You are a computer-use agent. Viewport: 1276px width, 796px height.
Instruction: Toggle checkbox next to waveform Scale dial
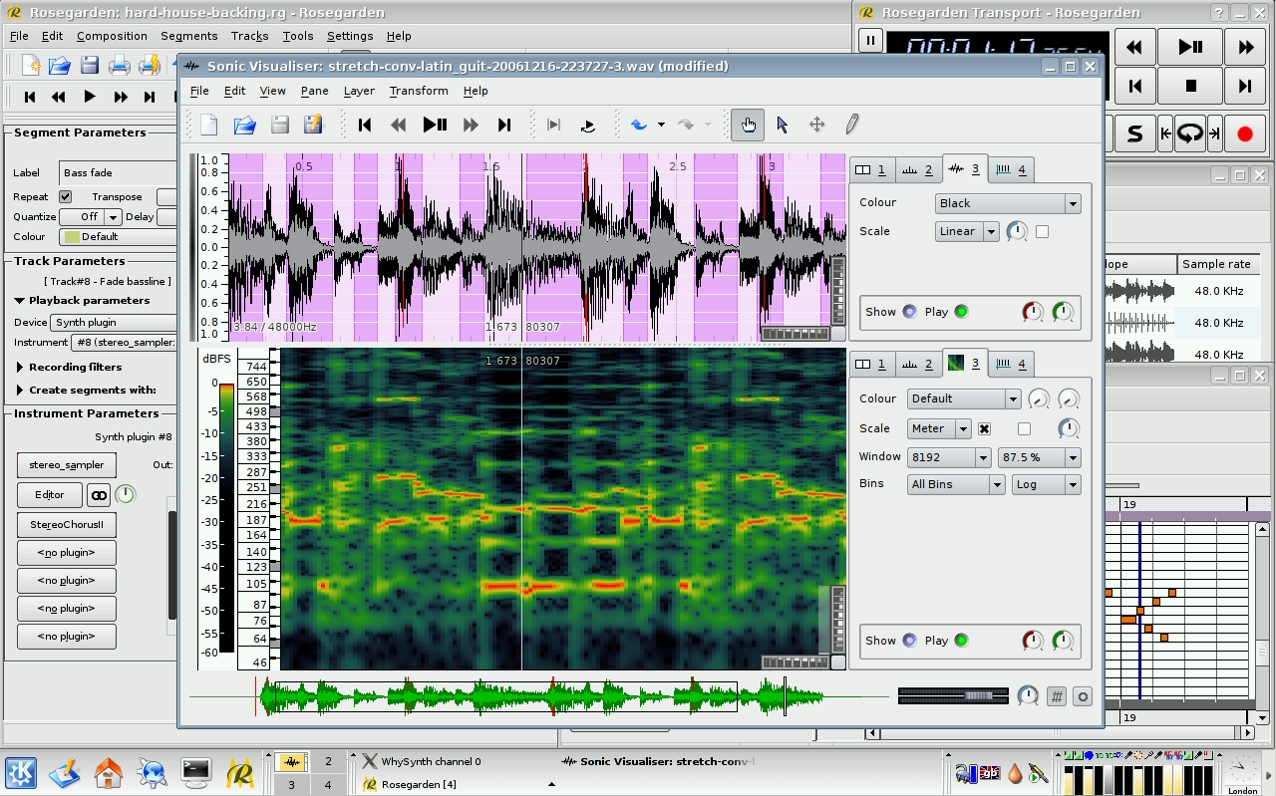pyautogui.click(x=1042, y=232)
